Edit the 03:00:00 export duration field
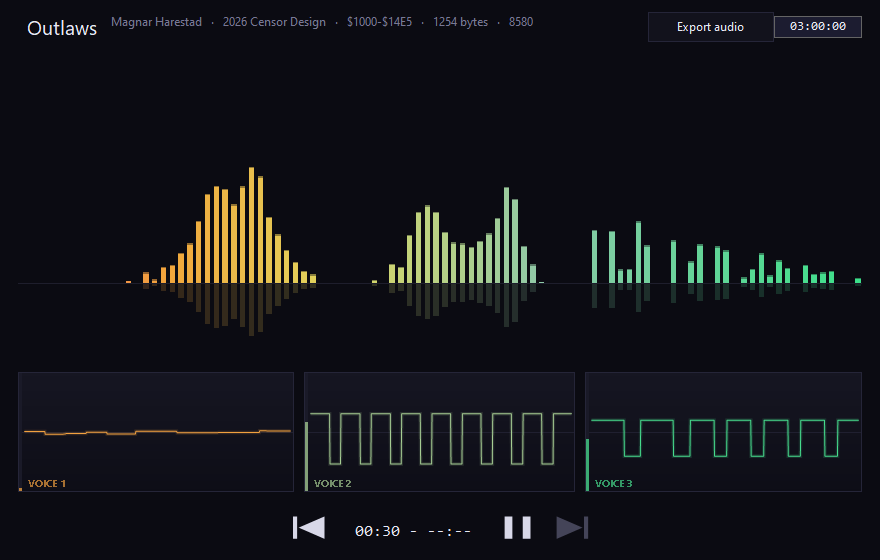 click(818, 26)
